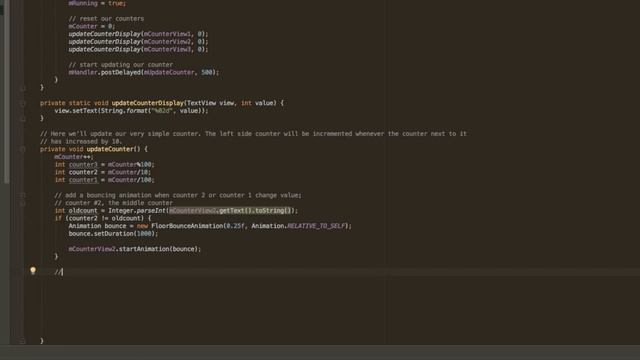
Task: Click bounce.setDuration(1000) line
Action: [113, 233]
